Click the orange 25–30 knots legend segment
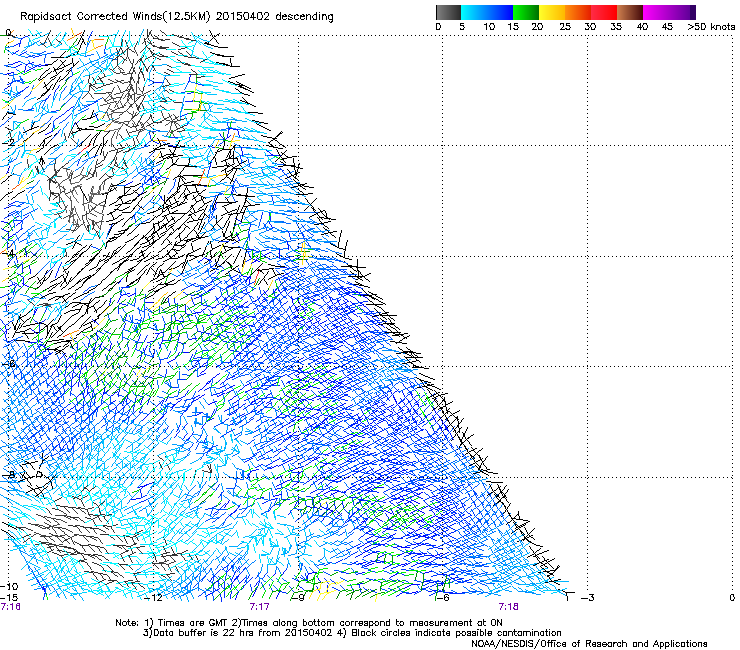740x650 pixels. [578, 12]
